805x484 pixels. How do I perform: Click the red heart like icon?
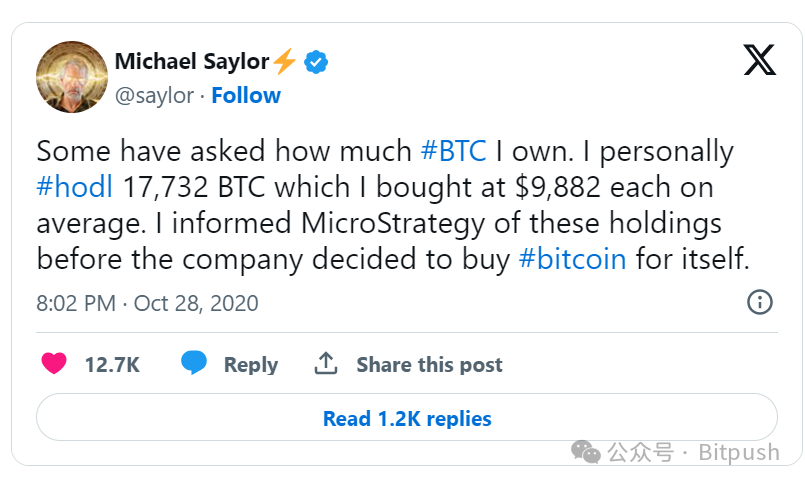[x=54, y=364]
